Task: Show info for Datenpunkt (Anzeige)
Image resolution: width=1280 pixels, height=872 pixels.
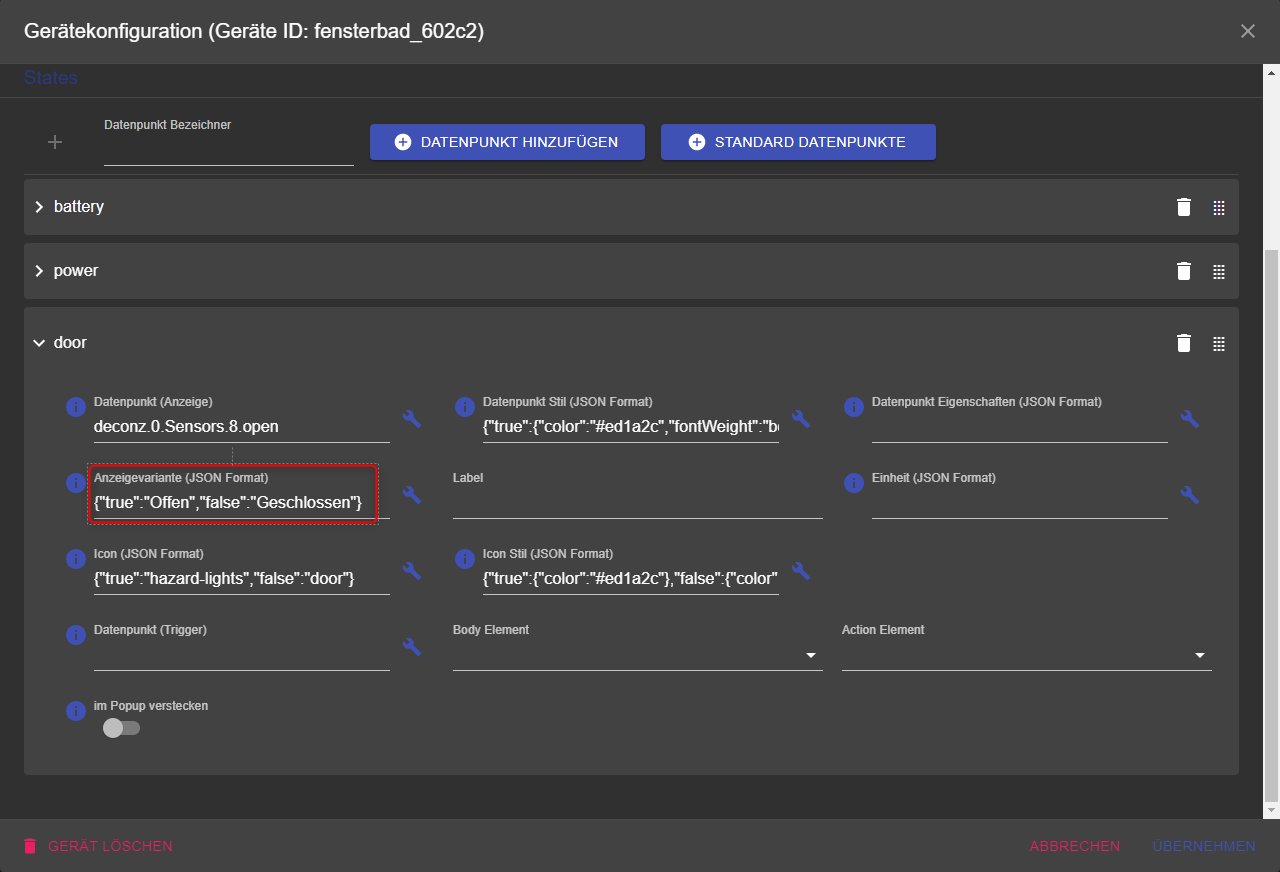Action: pyautogui.click(x=75, y=407)
